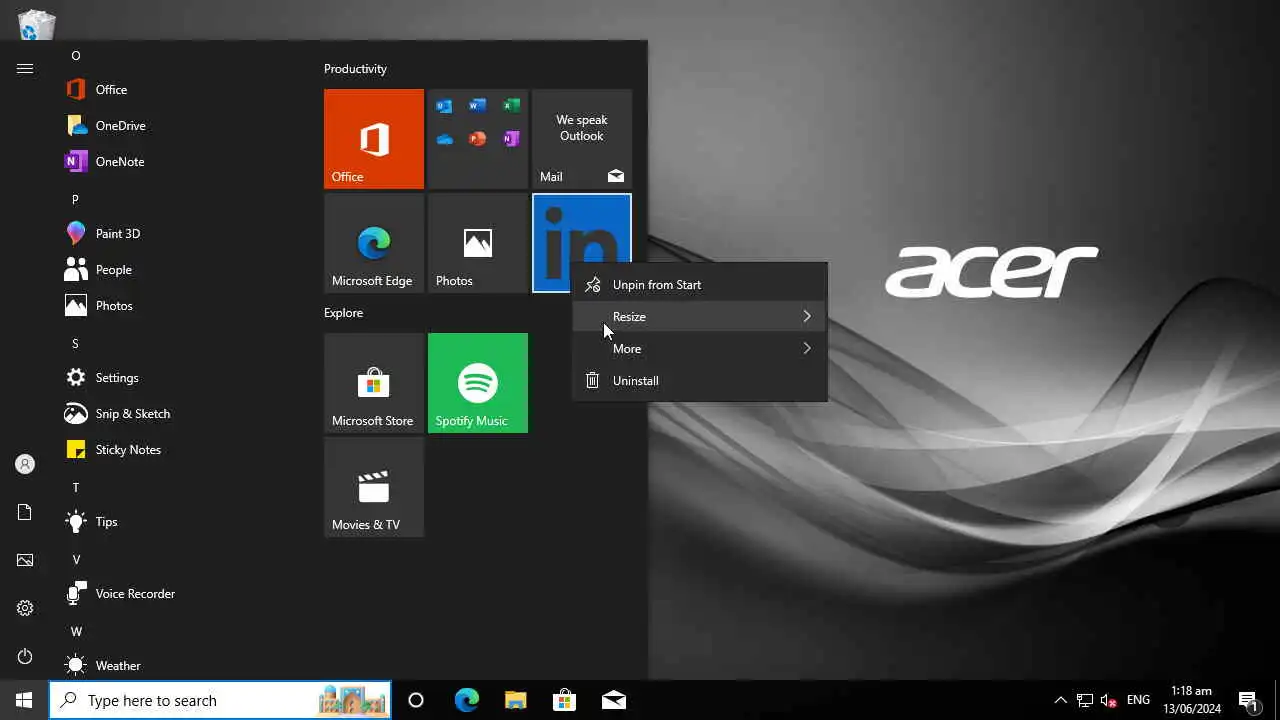Image resolution: width=1280 pixels, height=720 pixels.
Task: Choose Uninstall from the context menu
Action: pyautogui.click(x=700, y=381)
